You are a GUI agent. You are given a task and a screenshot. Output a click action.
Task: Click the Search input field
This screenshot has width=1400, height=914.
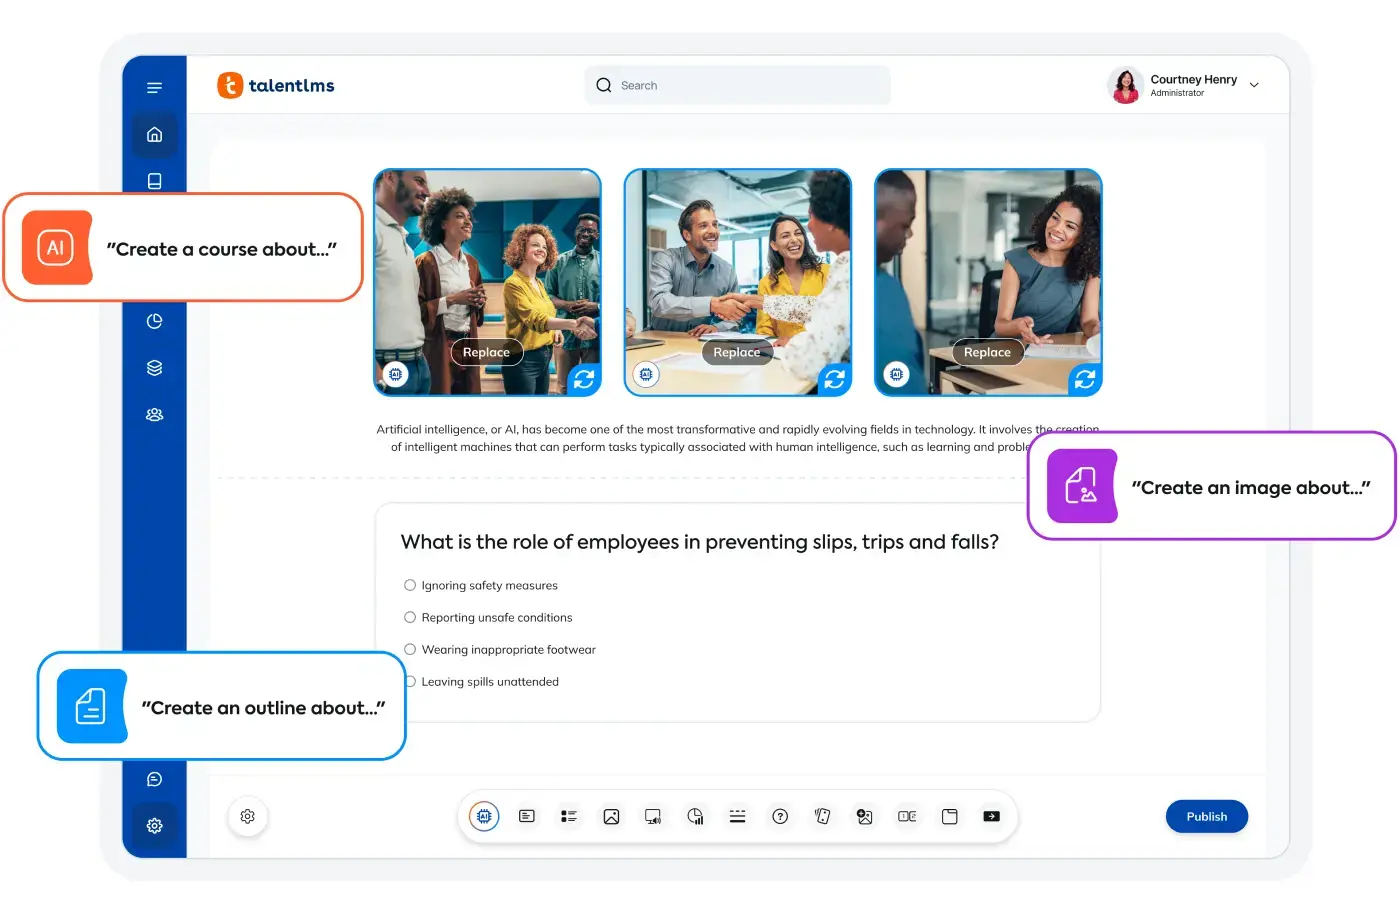coord(737,85)
